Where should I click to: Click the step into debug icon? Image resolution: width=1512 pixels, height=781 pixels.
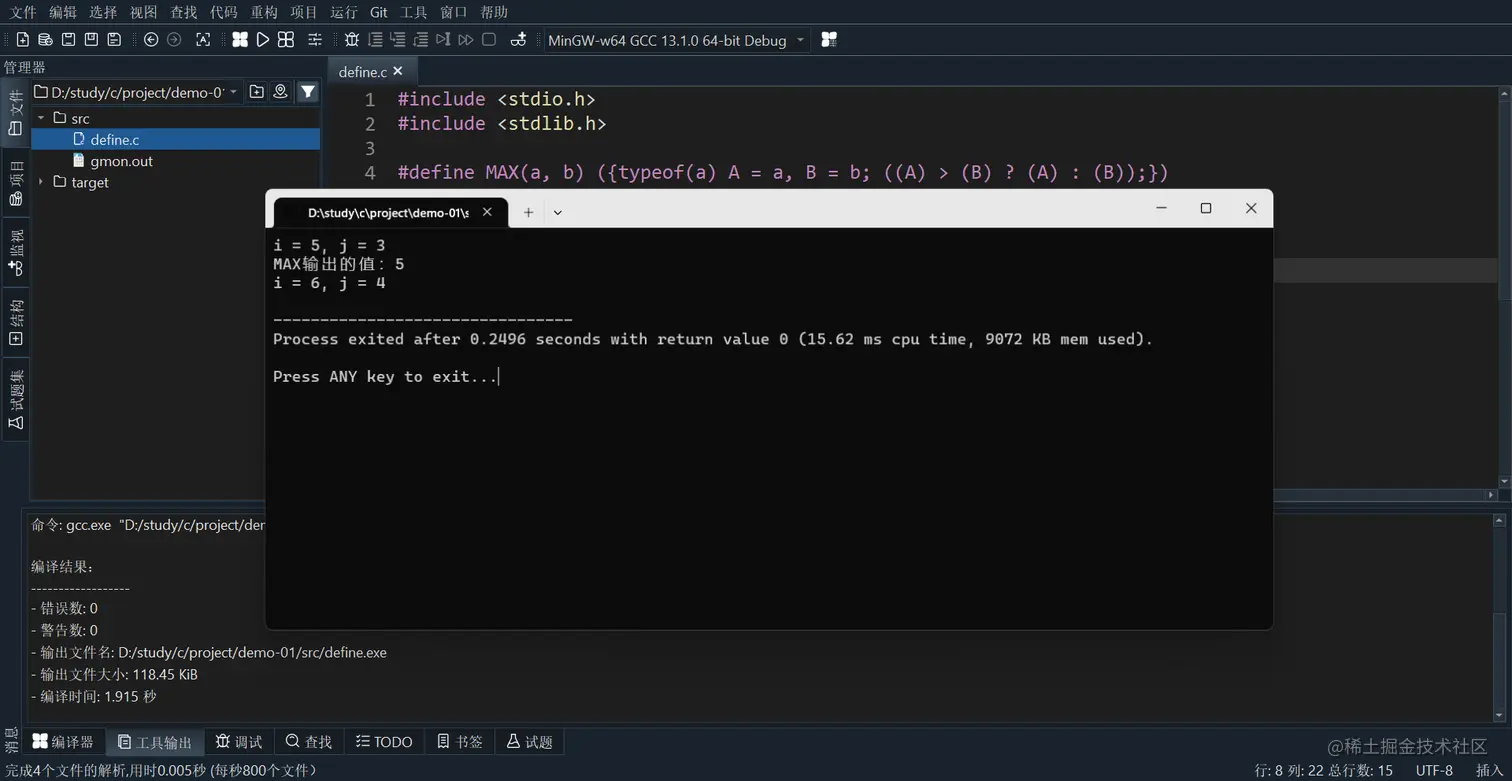(x=398, y=40)
